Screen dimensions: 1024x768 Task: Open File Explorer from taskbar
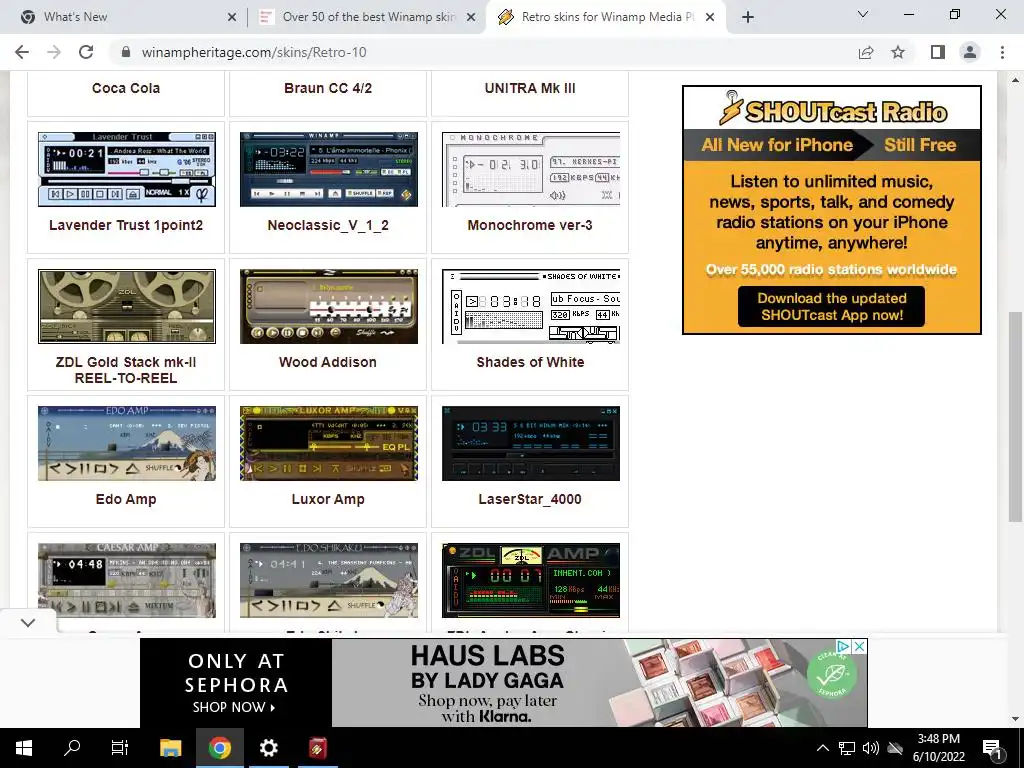tap(170, 748)
